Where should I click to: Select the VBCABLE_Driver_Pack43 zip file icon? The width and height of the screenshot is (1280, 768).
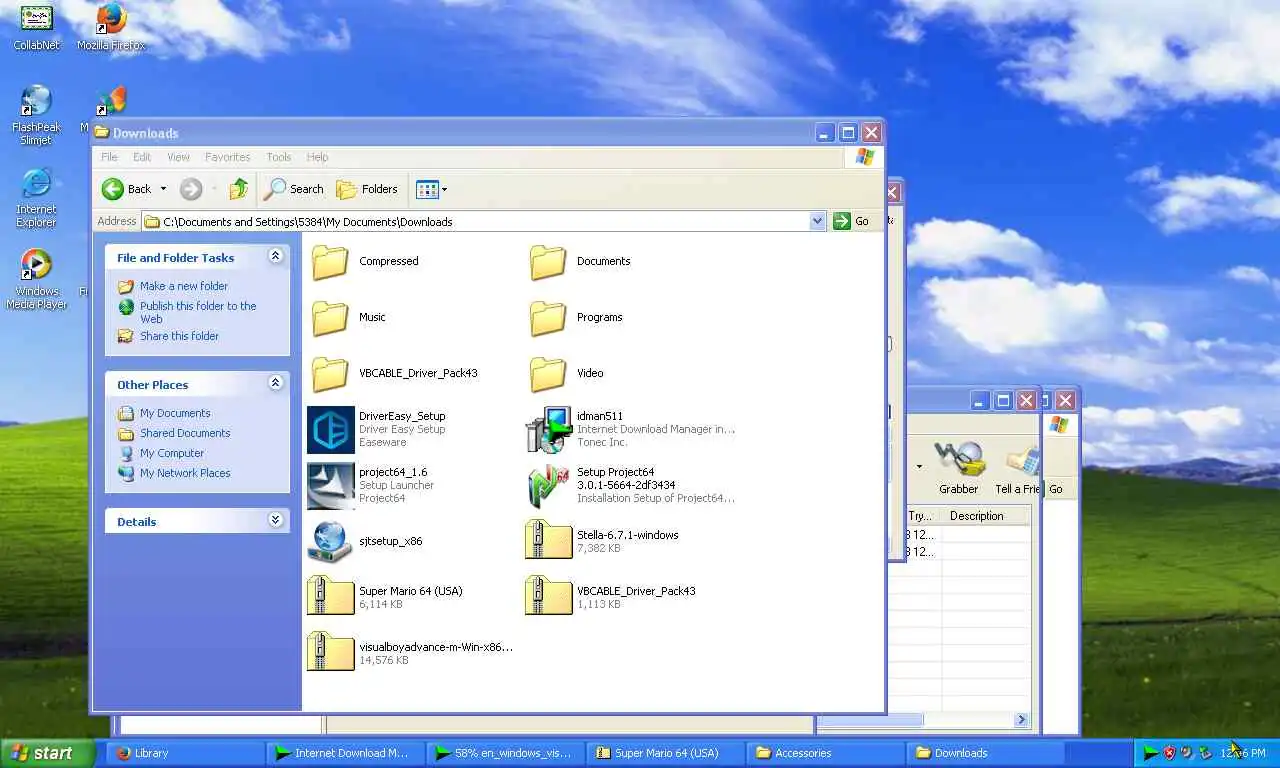(548, 597)
